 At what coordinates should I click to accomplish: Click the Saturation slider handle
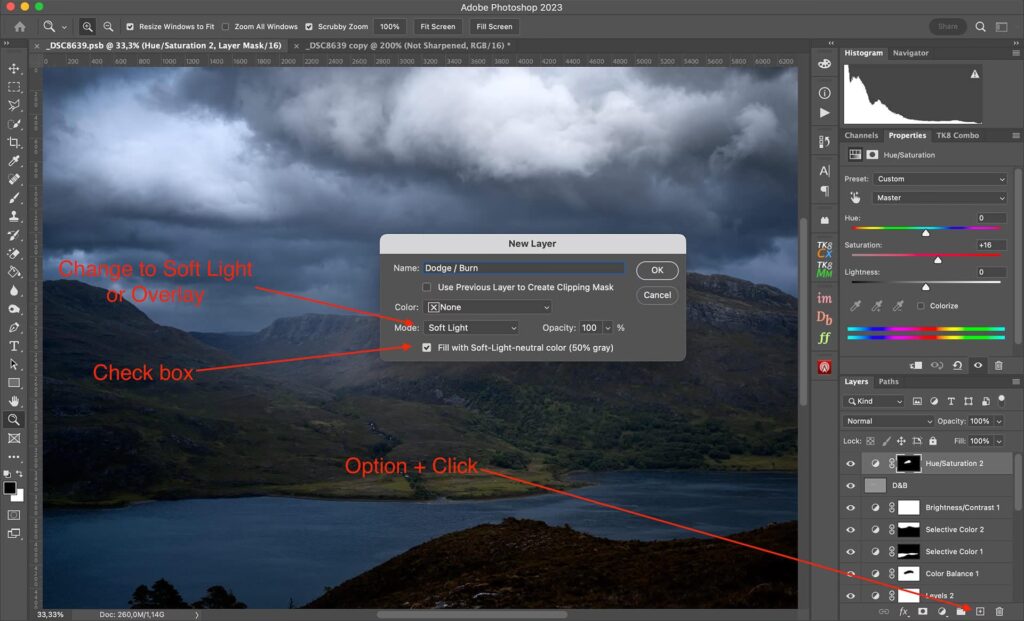[x=937, y=259]
